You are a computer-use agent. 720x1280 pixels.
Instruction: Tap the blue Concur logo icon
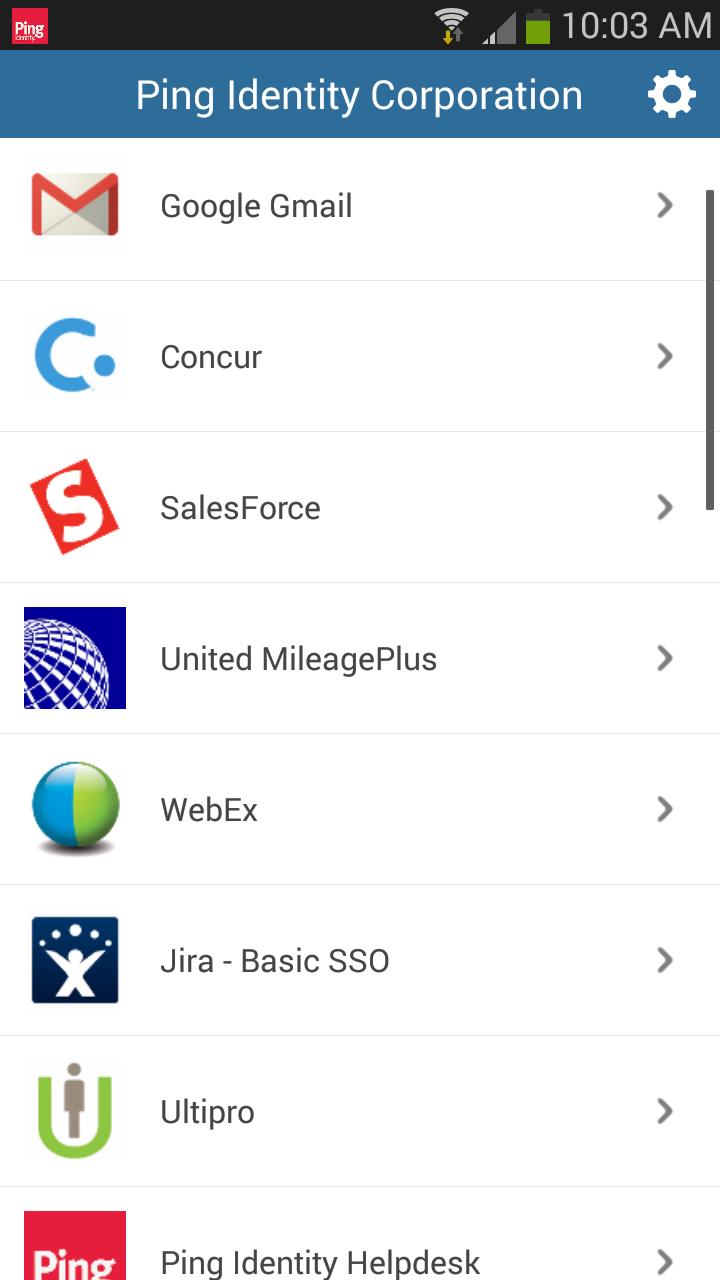point(75,356)
